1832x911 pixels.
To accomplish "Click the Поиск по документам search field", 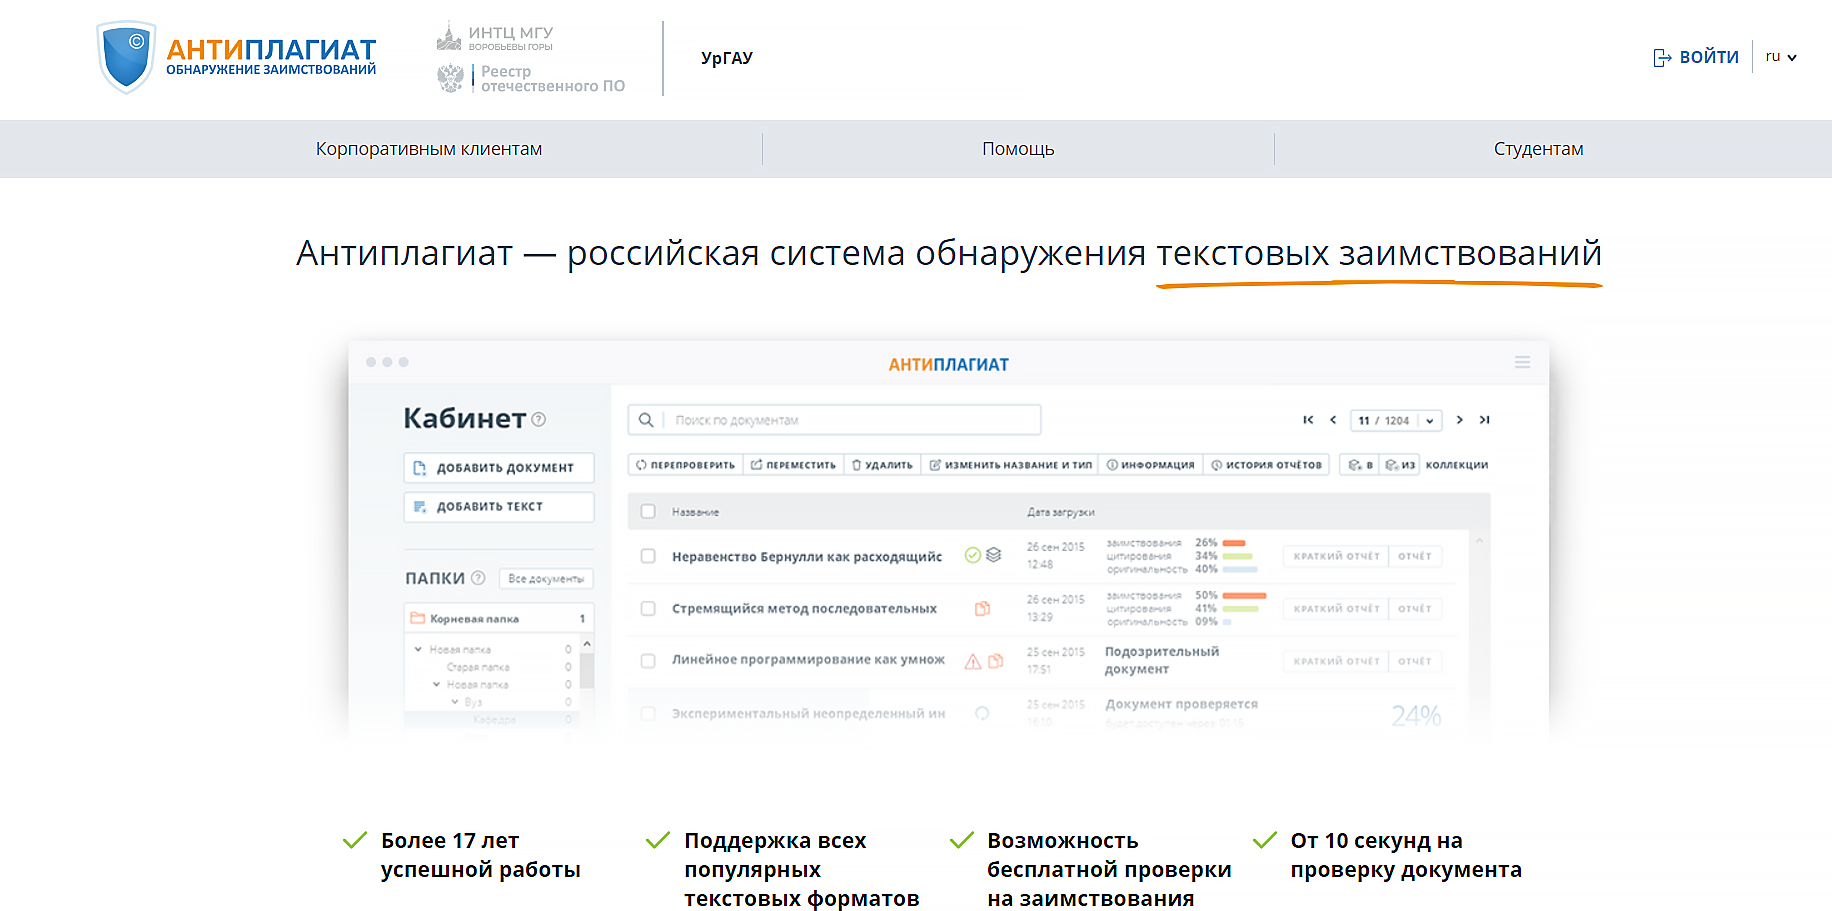I will (x=834, y=420).
